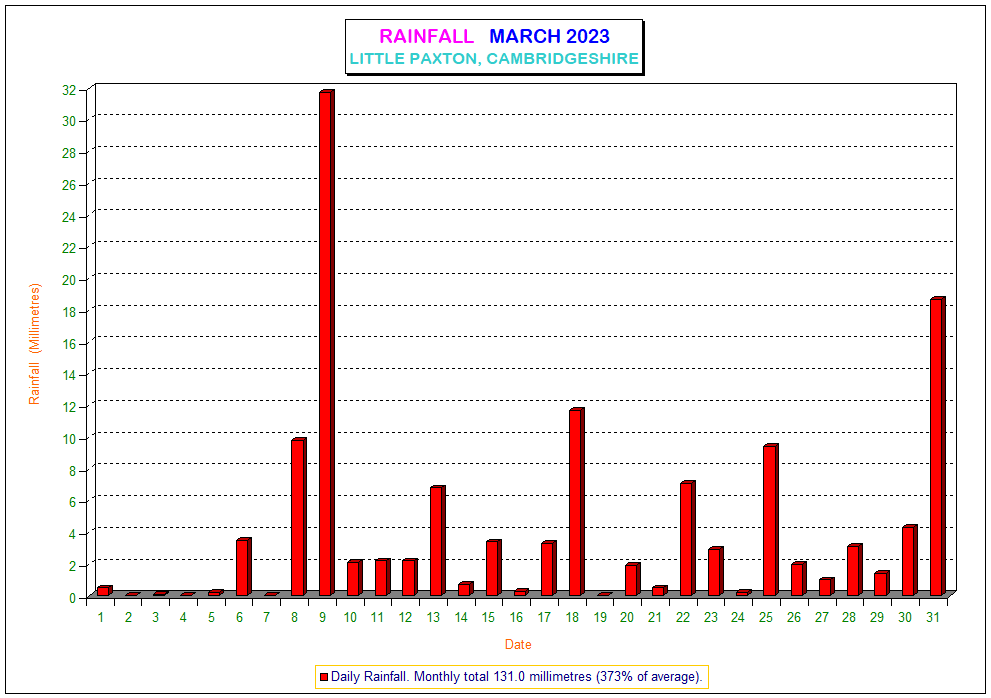Viewport: 991px width, 698px height.
Task: Click the '20' label on the rainfall axis
Action: point(69,280)
